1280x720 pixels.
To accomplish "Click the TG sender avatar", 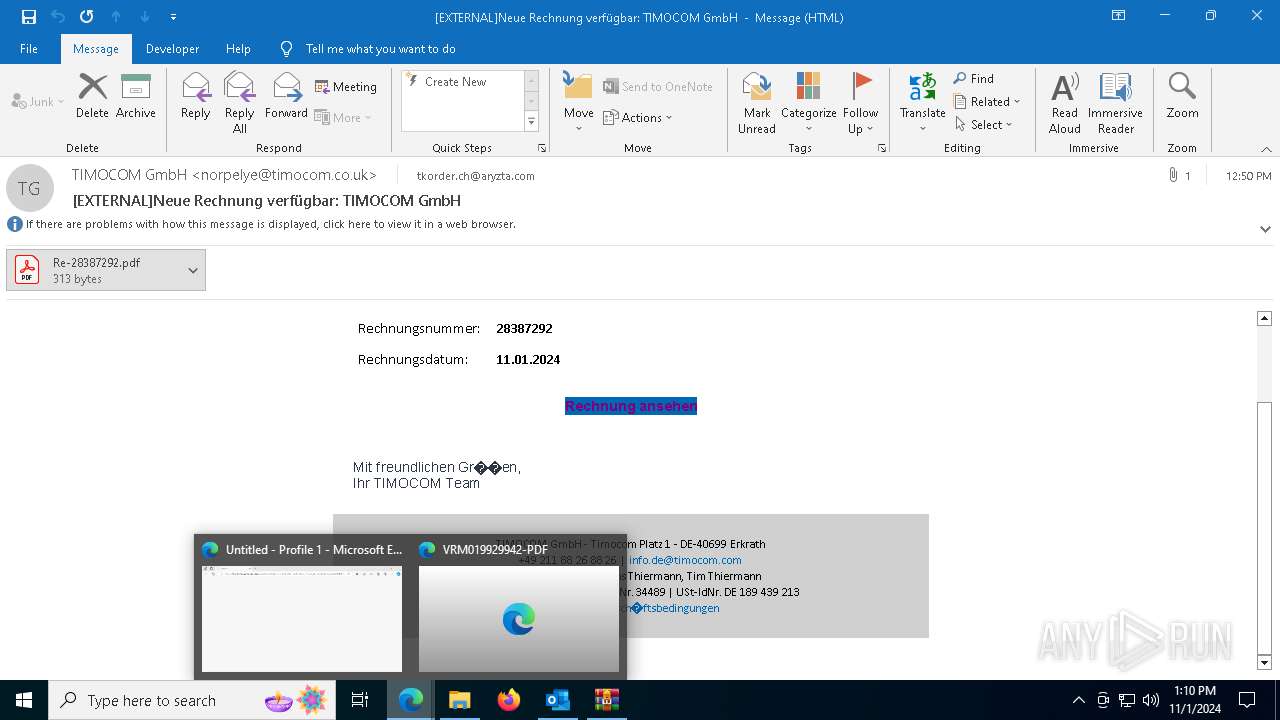I will [29, 188].
